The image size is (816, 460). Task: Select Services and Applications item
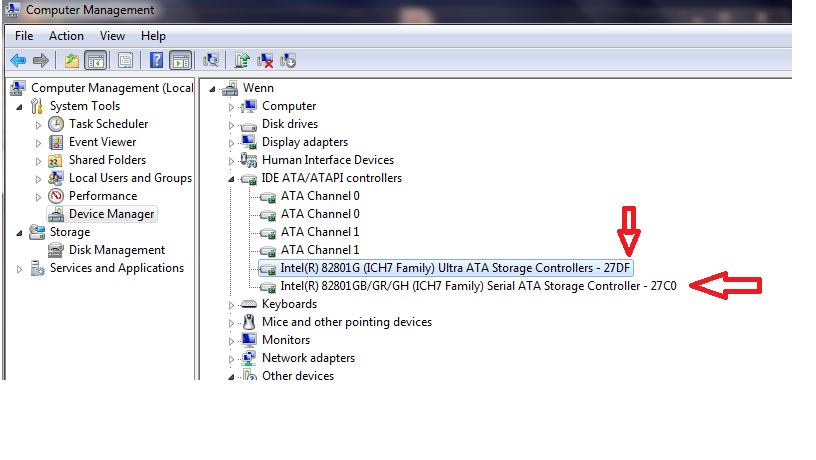coord(117,268)
